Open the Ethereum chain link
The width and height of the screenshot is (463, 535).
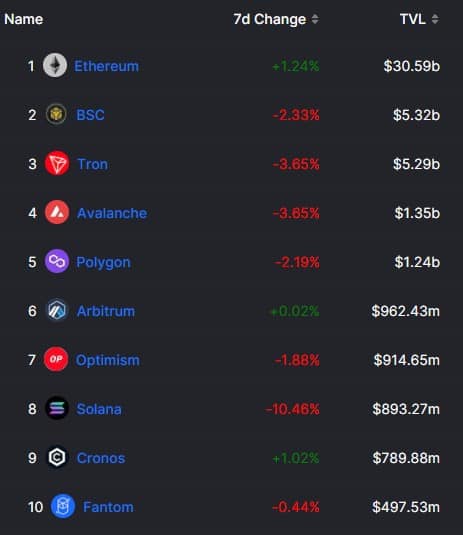click(x=106, y=66)
